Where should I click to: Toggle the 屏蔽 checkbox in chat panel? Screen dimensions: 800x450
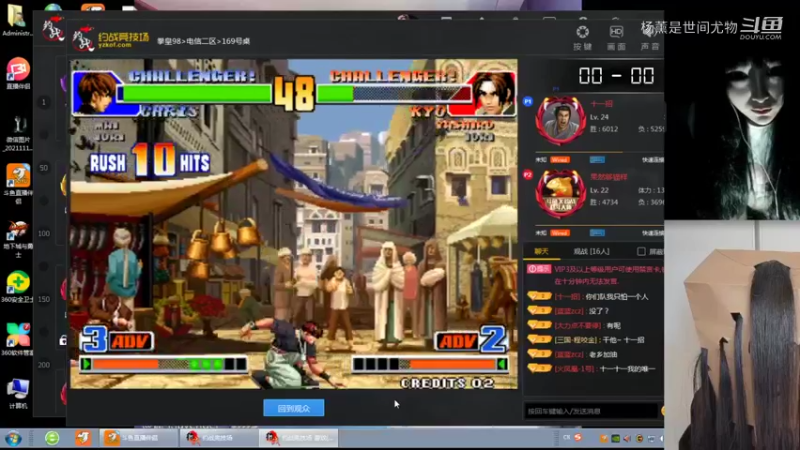coord(641,251)
